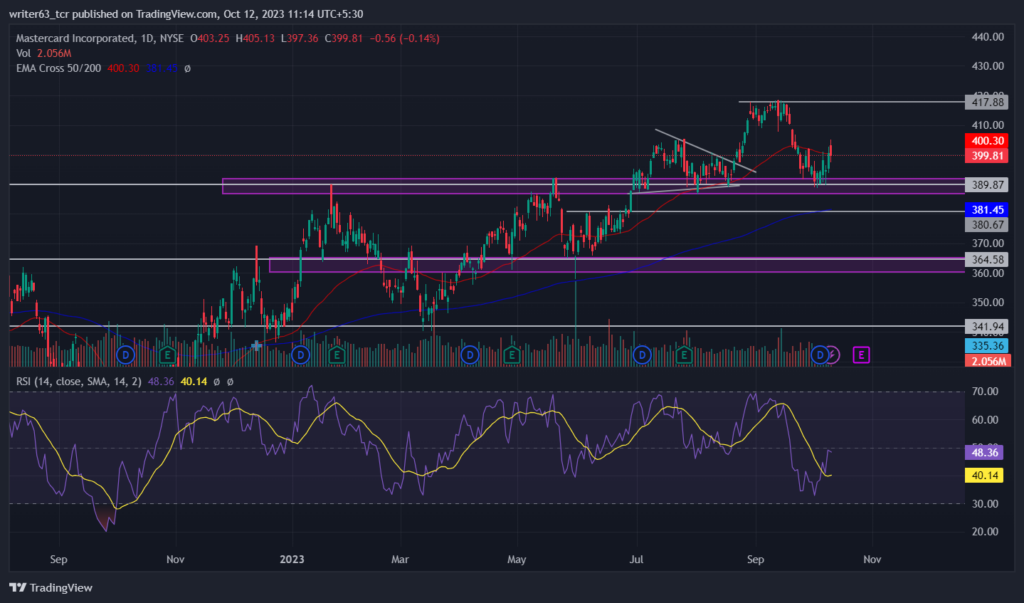The width and height of the screenshot is (1024, 603).
Task: Click the May label on the time axis
Action: click(517, 559)
